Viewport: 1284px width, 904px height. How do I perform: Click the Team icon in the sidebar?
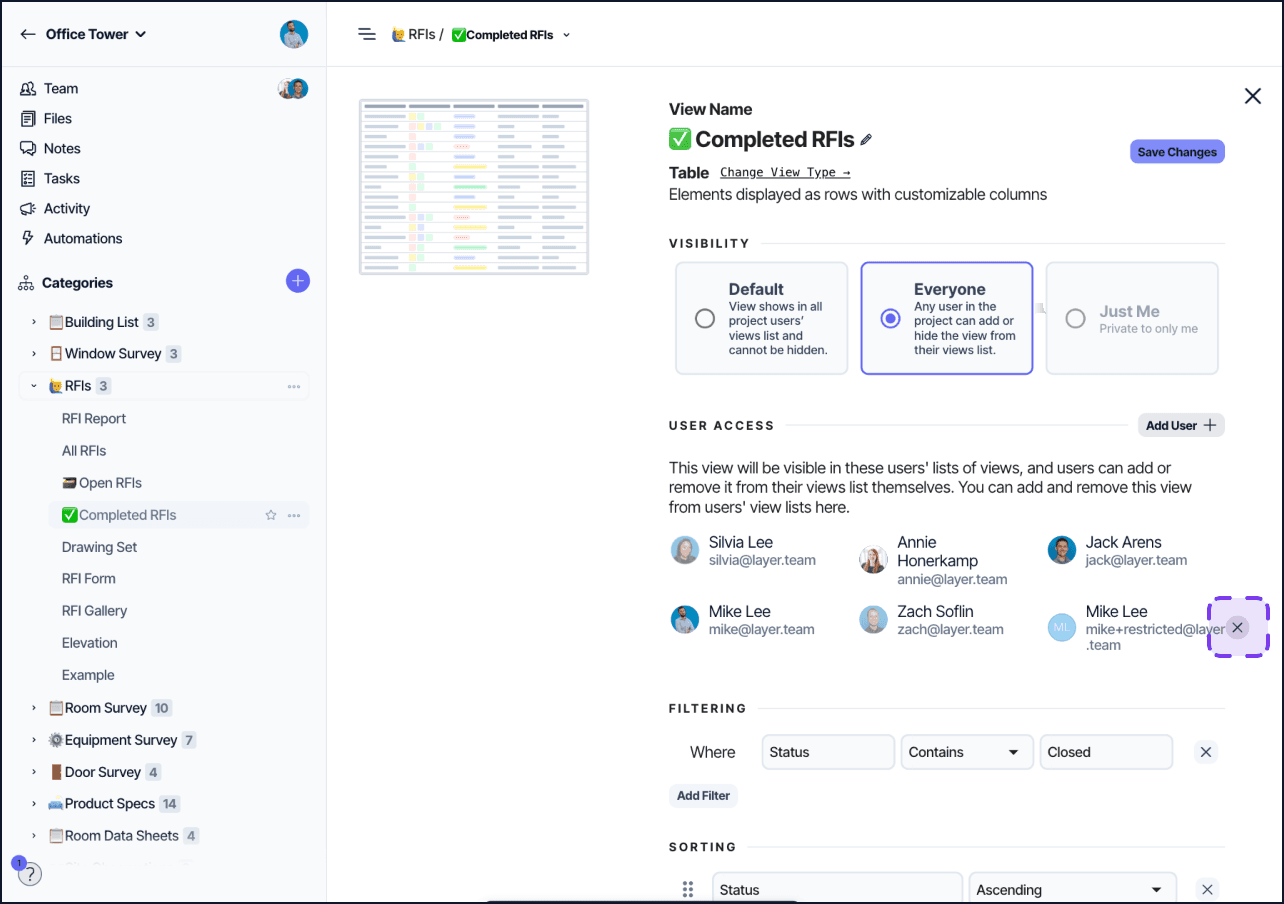point(28,88)
